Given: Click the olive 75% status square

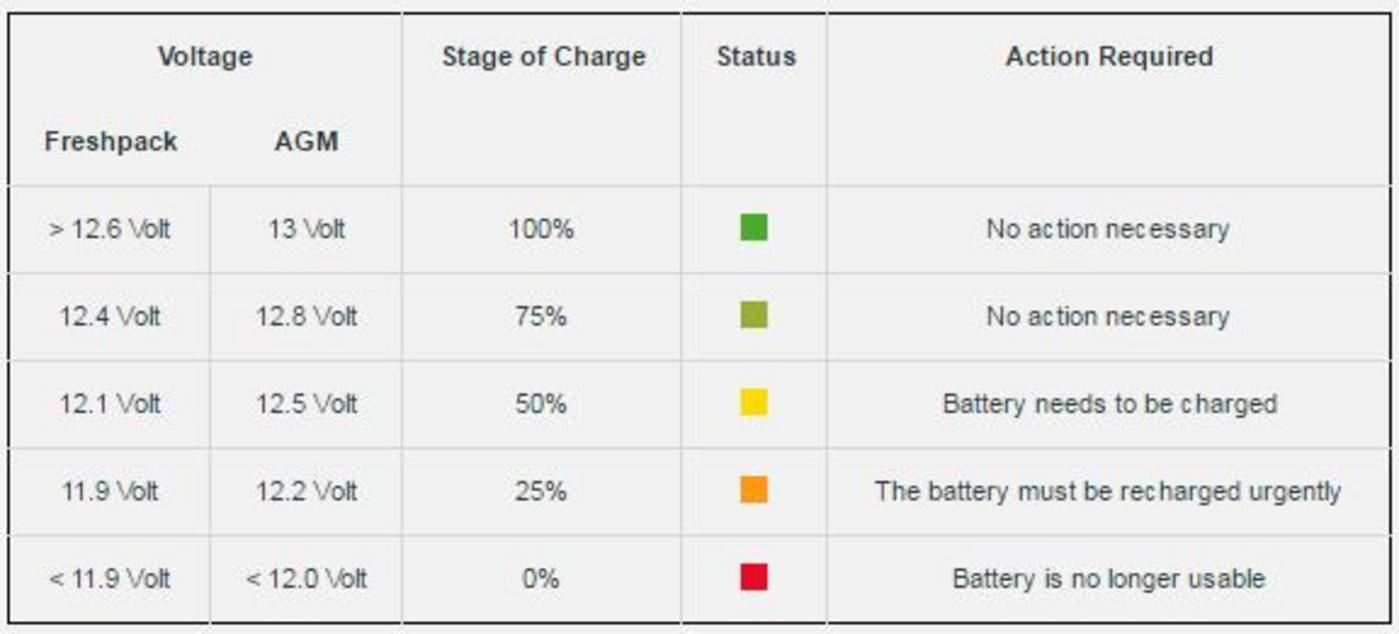Looking at the screenshot, I should tap(753, 316).
